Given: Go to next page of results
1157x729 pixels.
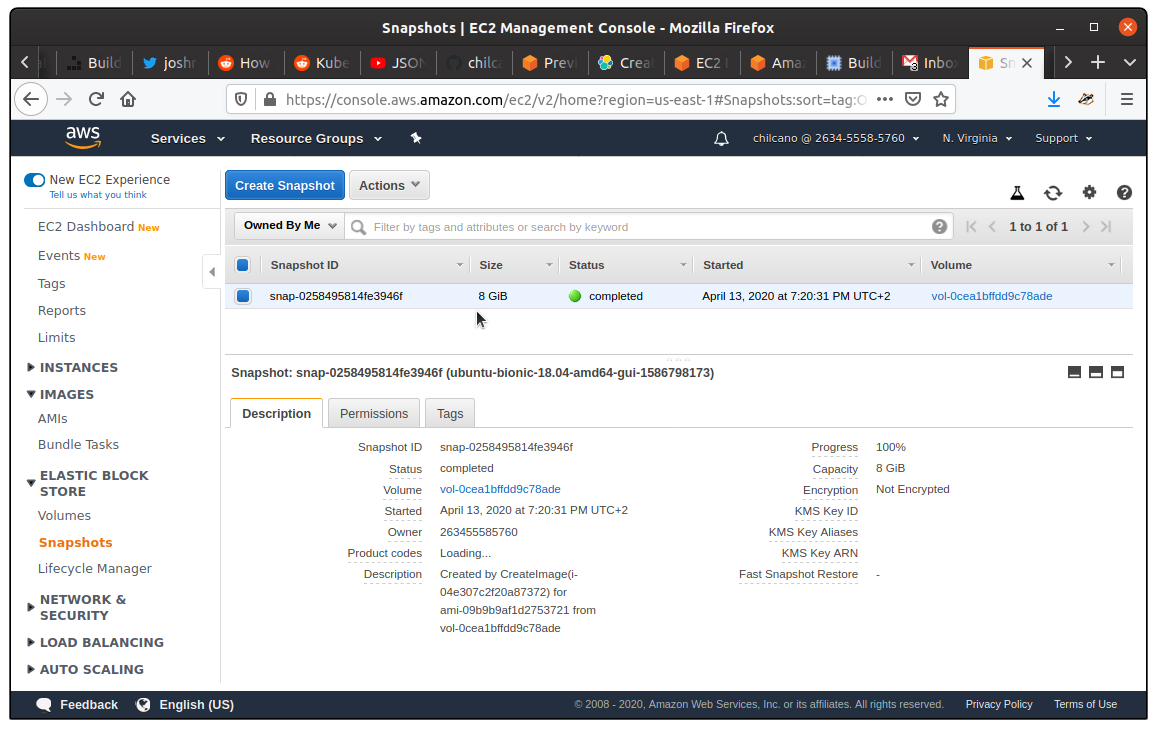Looking at the screenshot, I should point(1085,227).
